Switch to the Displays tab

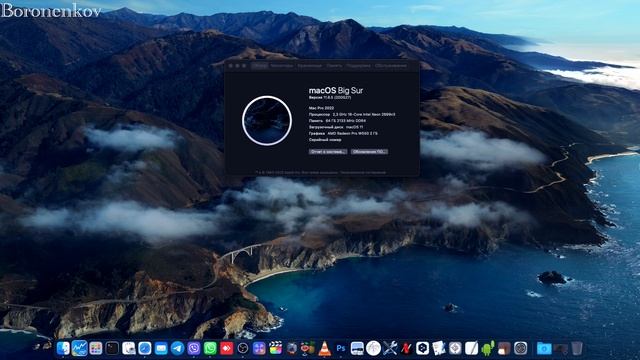pos(282,66)
